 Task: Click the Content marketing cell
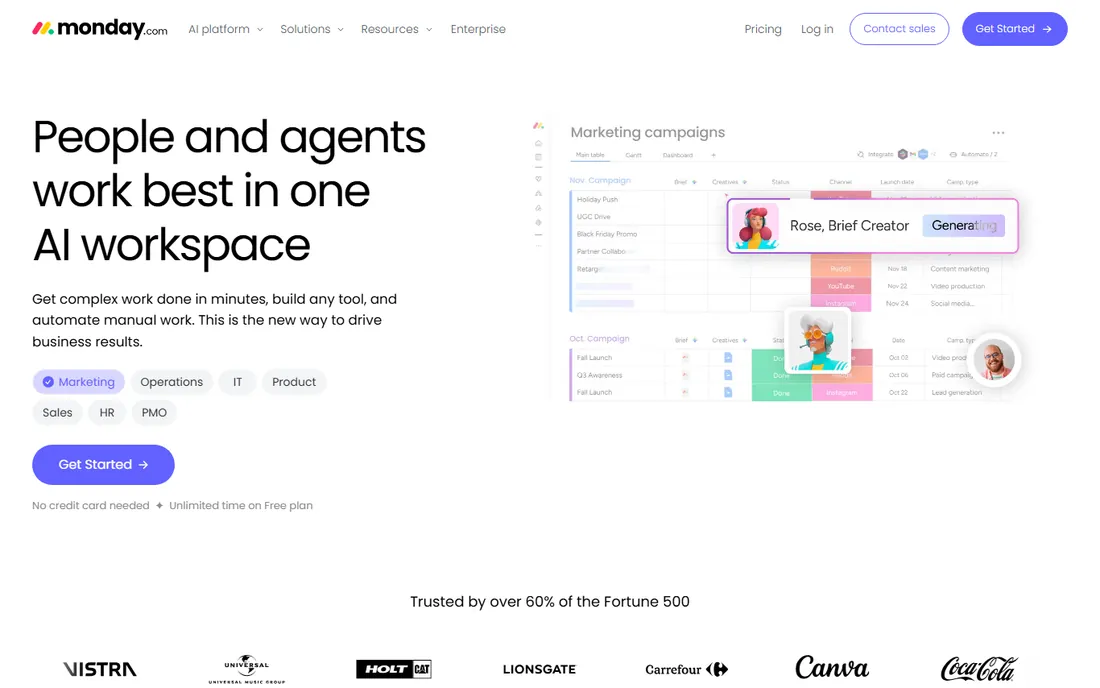960,269
